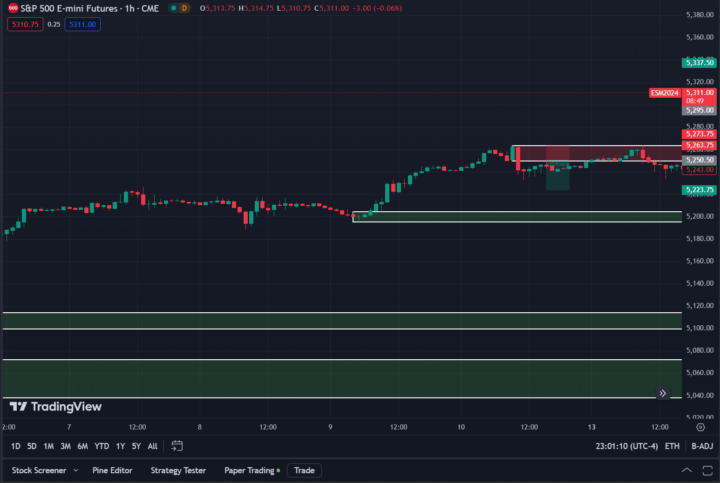Viewport: 720px width, 483px height.
Task: Click the 5,295.00 gray price label
Action: point(699,110)
